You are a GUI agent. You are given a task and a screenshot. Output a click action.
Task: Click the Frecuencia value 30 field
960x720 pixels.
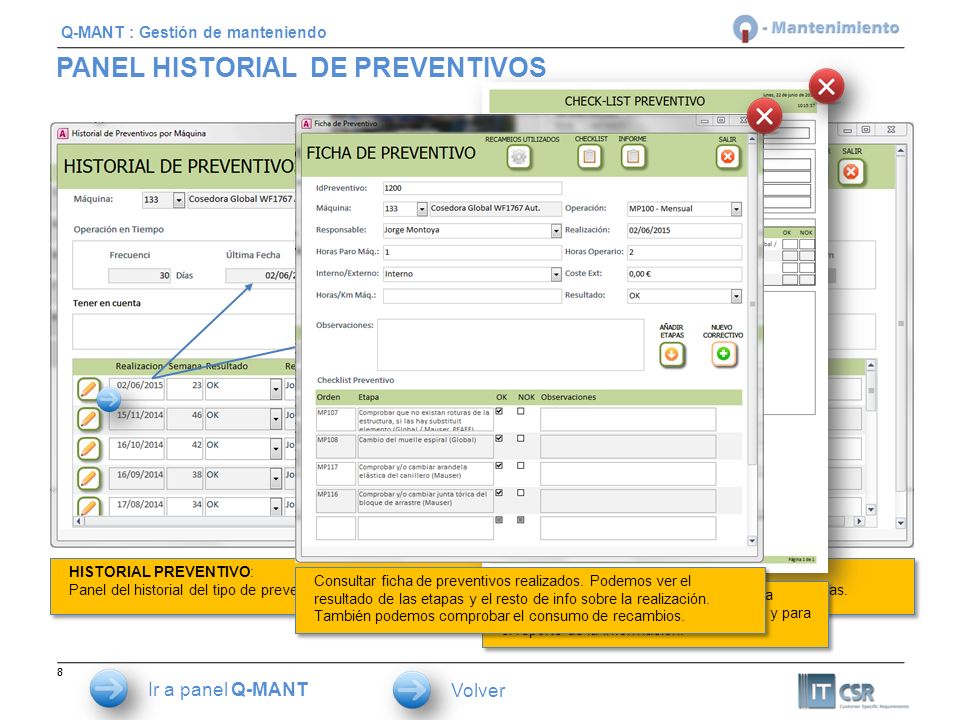click(140, 276)
